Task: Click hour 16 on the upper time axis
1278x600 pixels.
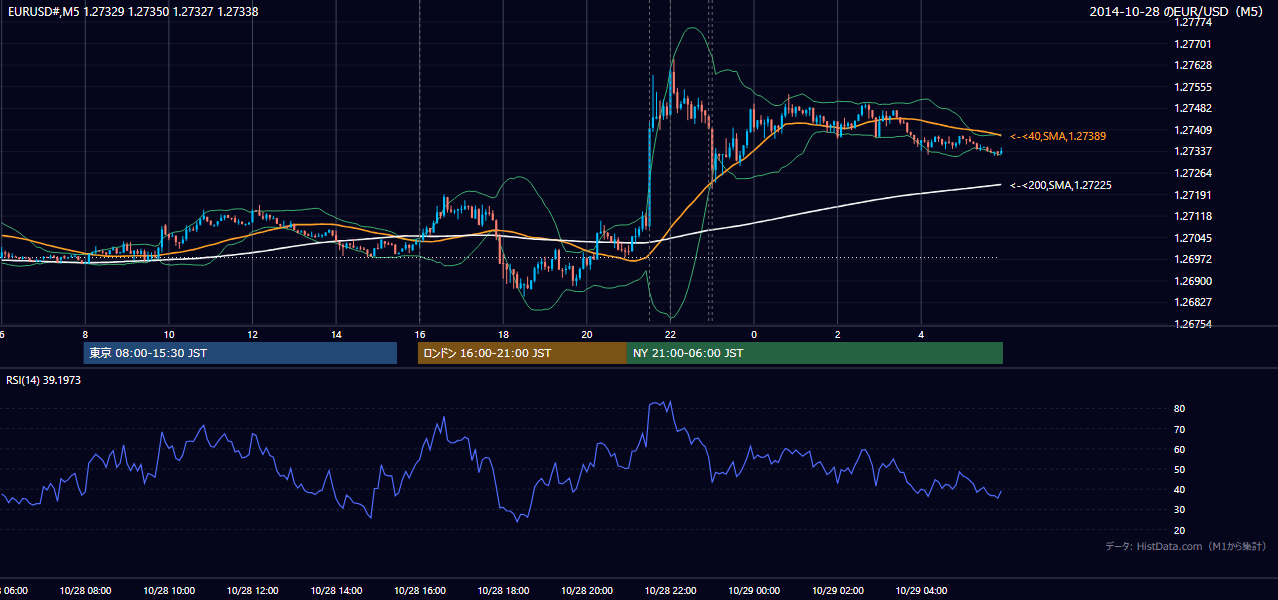Action: point(420,334)
